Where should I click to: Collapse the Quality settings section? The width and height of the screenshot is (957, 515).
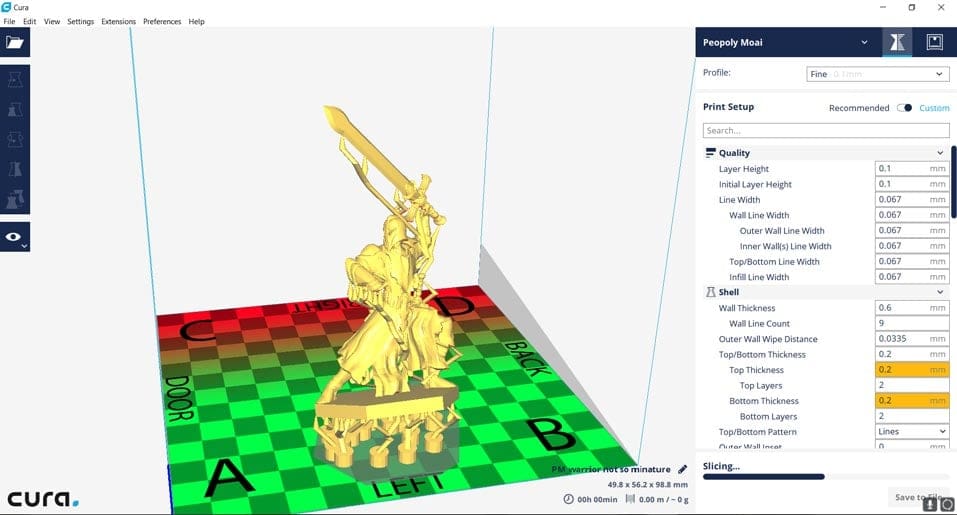pyautogui.click(x=940, y=153)
